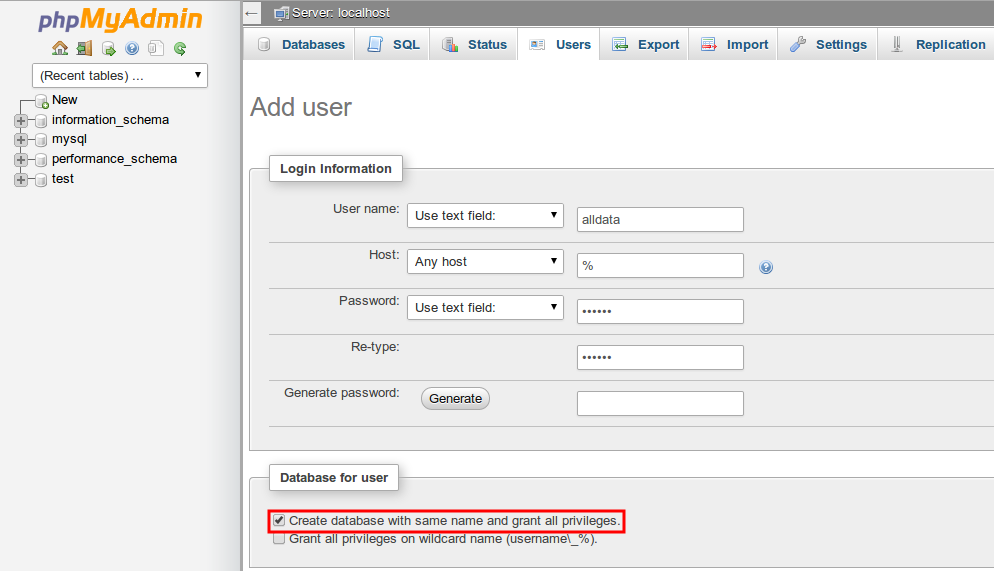Viewport: 994px width, 571px height.
Task: Click the empty generated password field
Action: (660, 403)
